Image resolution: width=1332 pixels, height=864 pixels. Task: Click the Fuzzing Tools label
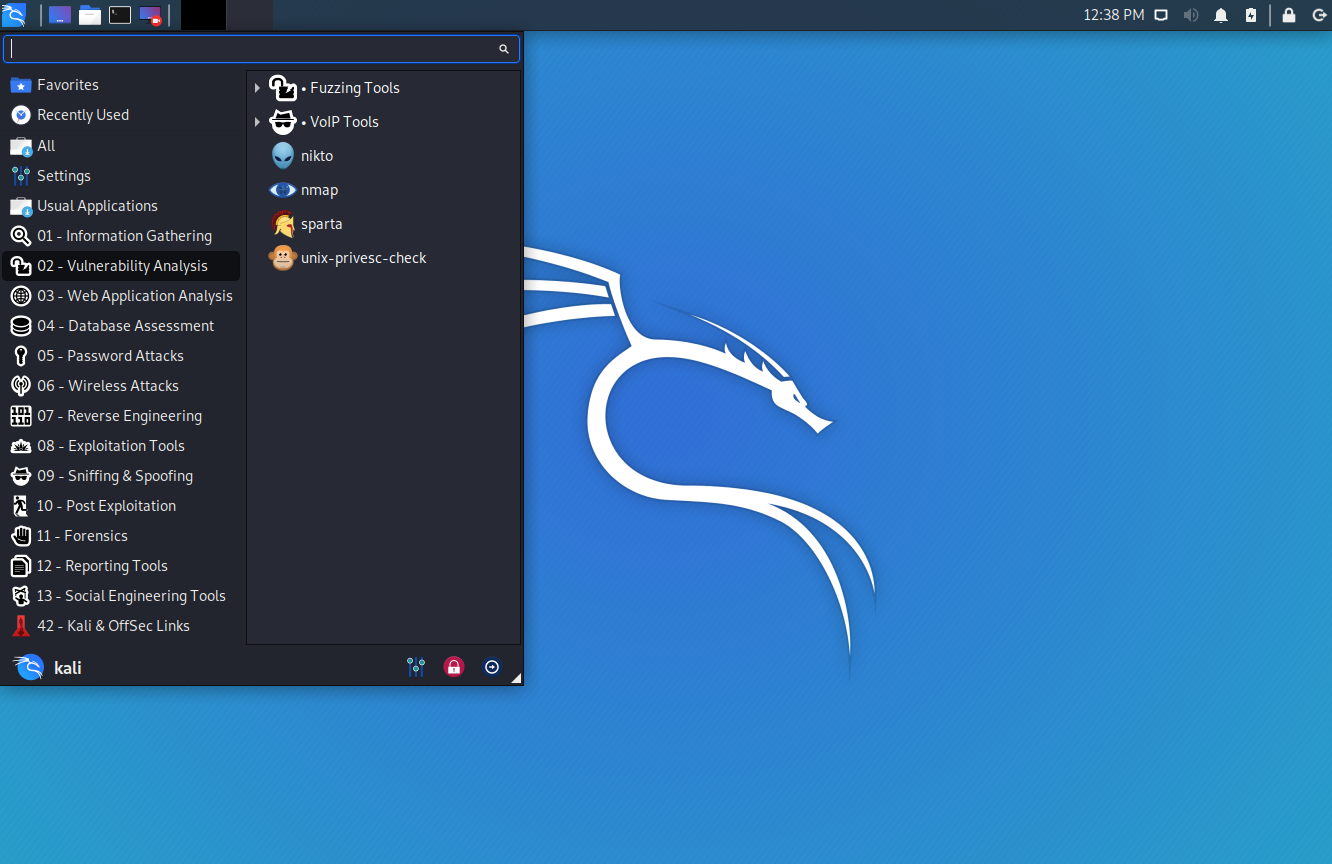pyautogui.click(x=355, y=88)
